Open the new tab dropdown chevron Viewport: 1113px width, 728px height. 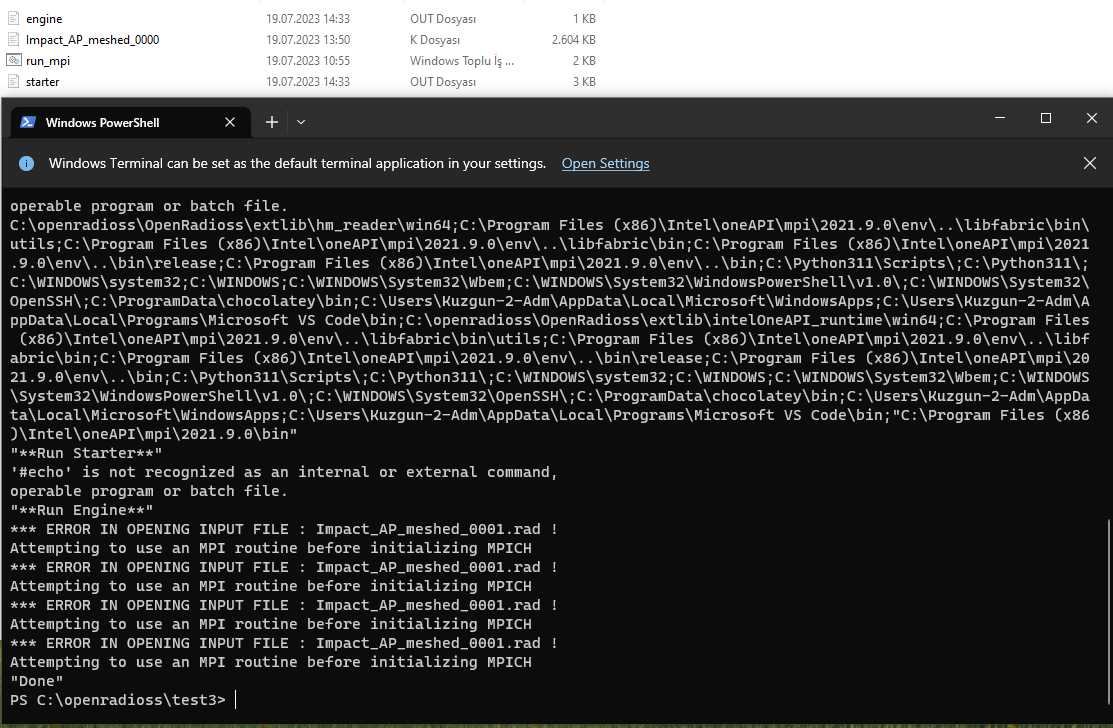click(x=300, y=121)
